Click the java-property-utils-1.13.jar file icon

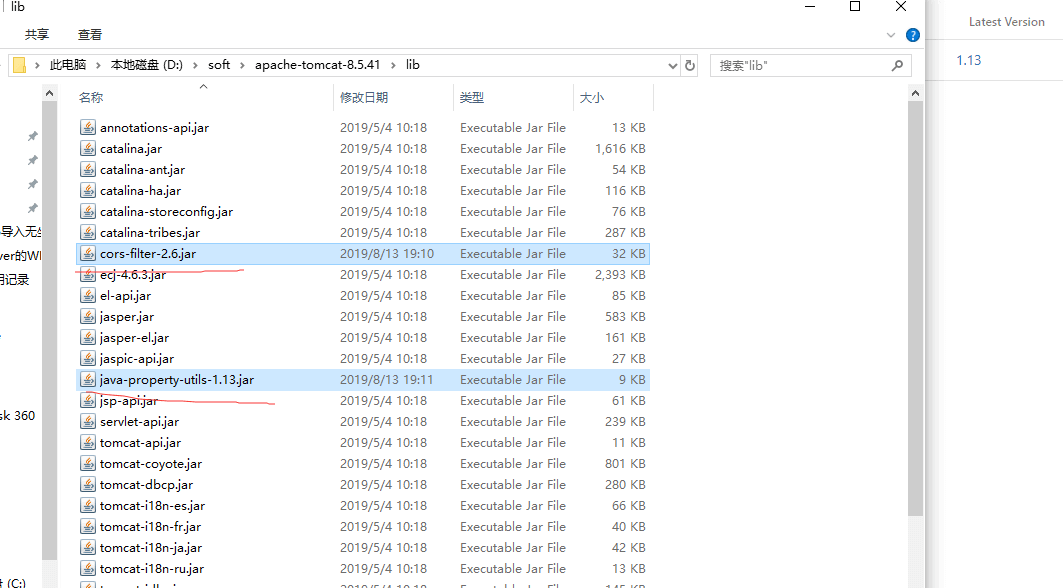click(88, 380)
